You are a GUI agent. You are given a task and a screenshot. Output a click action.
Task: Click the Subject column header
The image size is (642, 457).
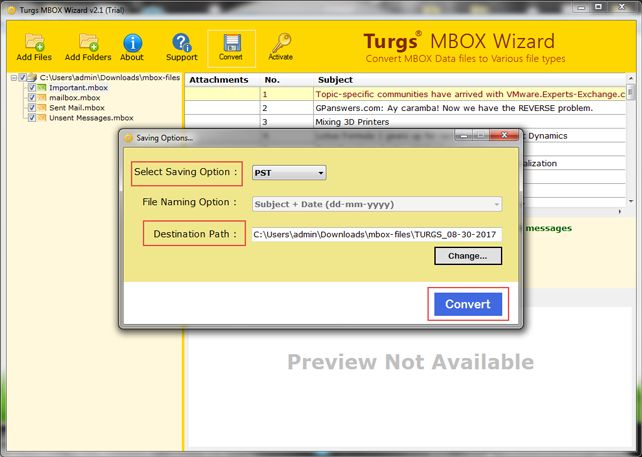[470, 80]
